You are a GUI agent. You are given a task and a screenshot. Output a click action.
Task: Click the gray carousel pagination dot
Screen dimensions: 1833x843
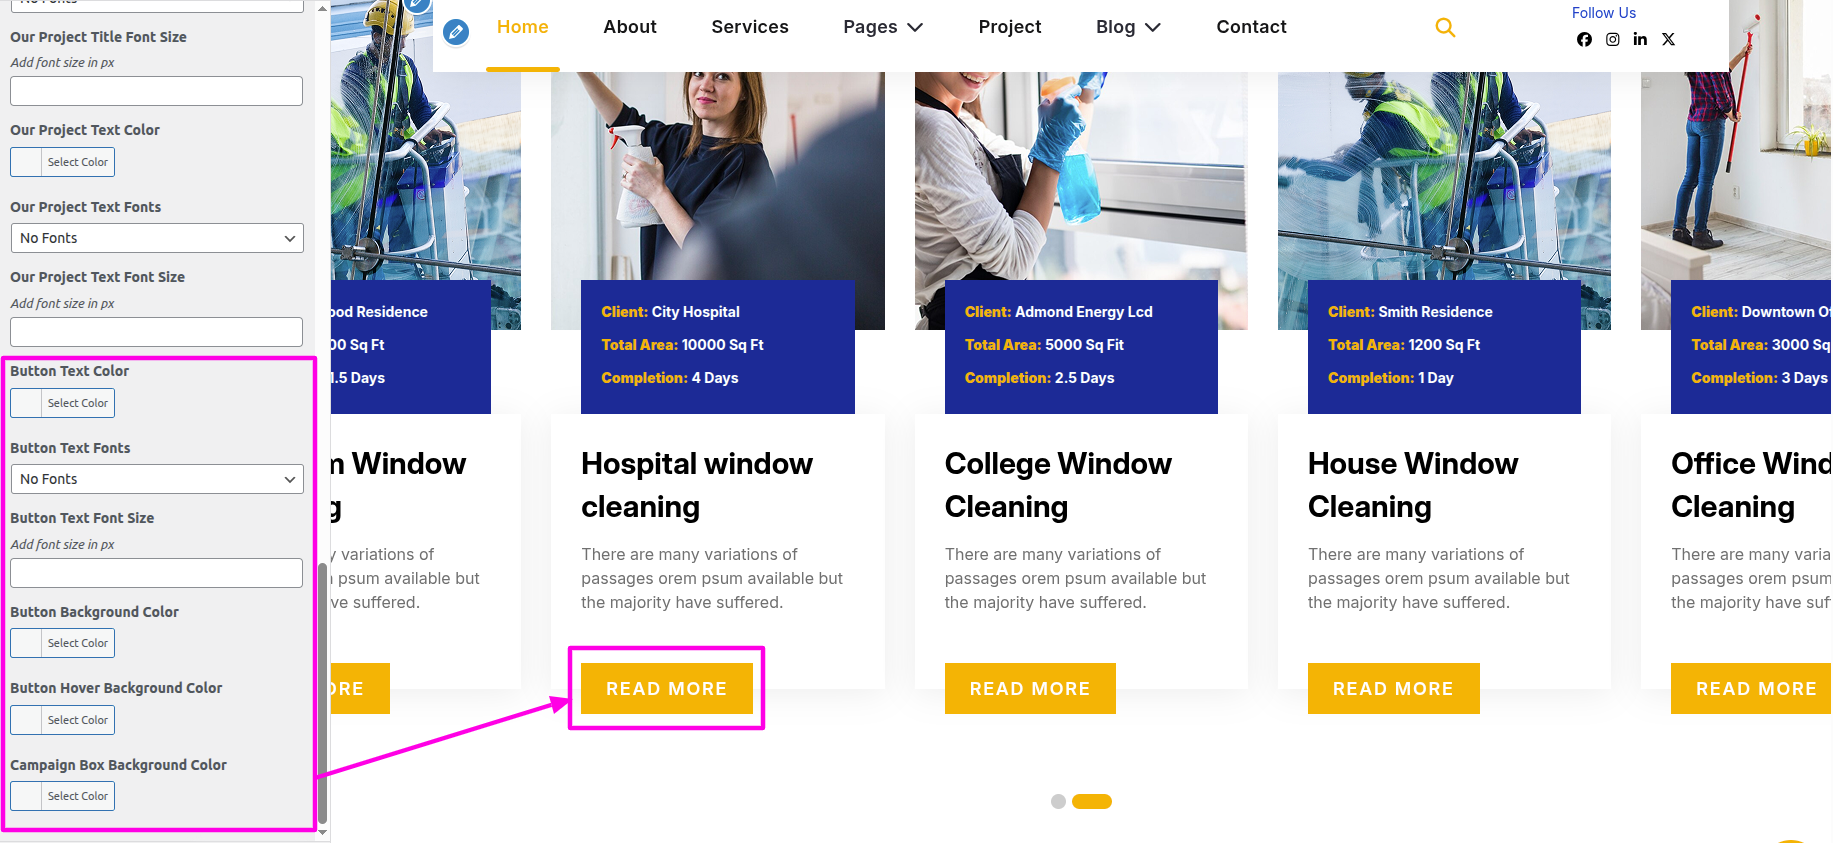click(x=1058, y=801)
